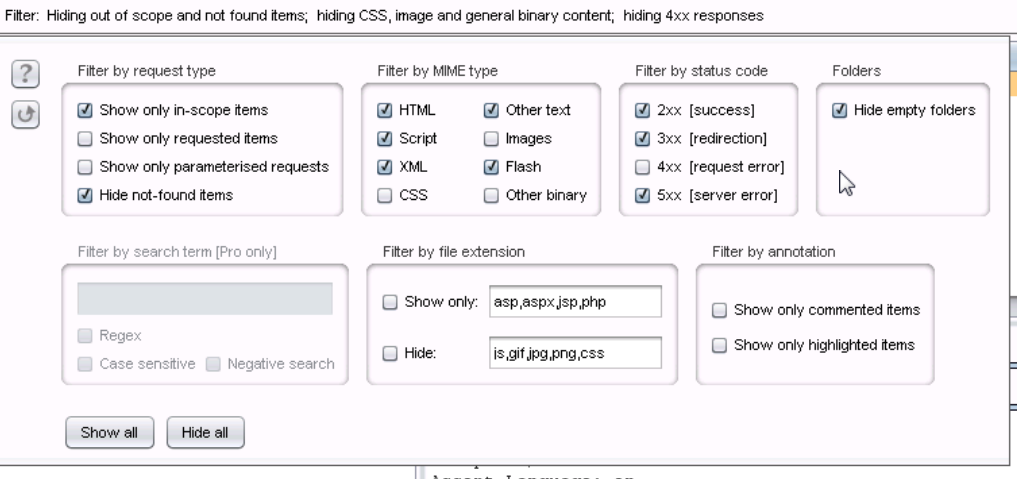Click the Show all button
This screenshot has width=1017, height=479.
click(109, 433)
